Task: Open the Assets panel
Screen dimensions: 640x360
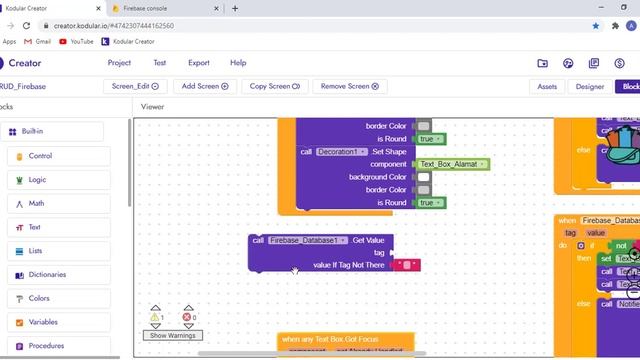Action: tap(547, 87)
